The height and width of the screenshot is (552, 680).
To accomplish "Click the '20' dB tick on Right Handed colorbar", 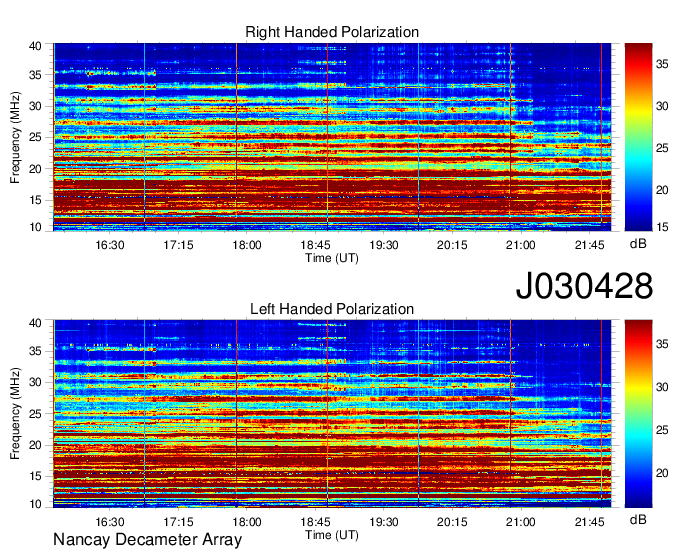I will 662,190.
